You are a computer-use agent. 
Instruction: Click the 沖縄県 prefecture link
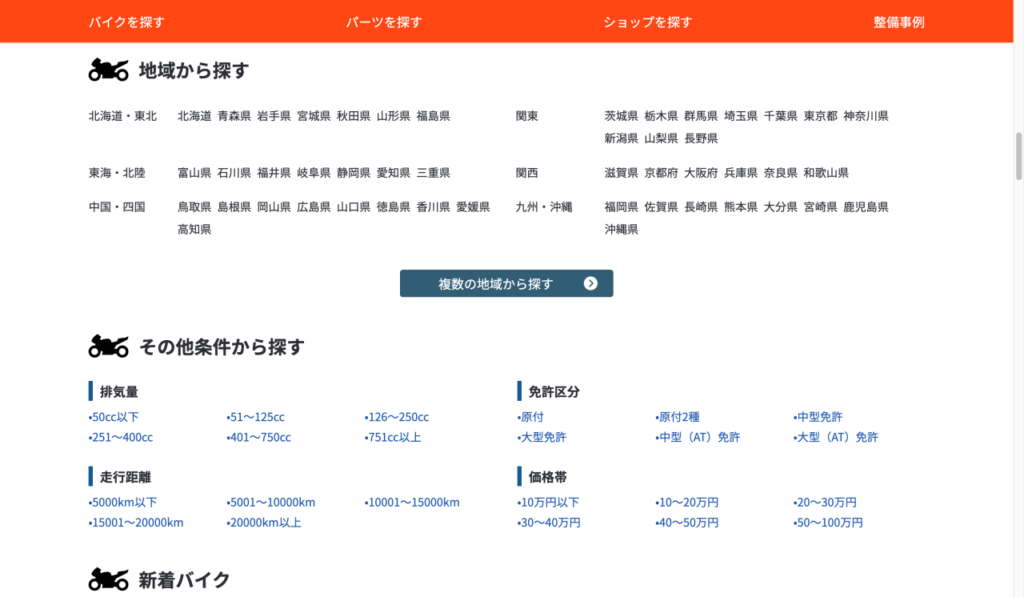click(x=621, y=230)
